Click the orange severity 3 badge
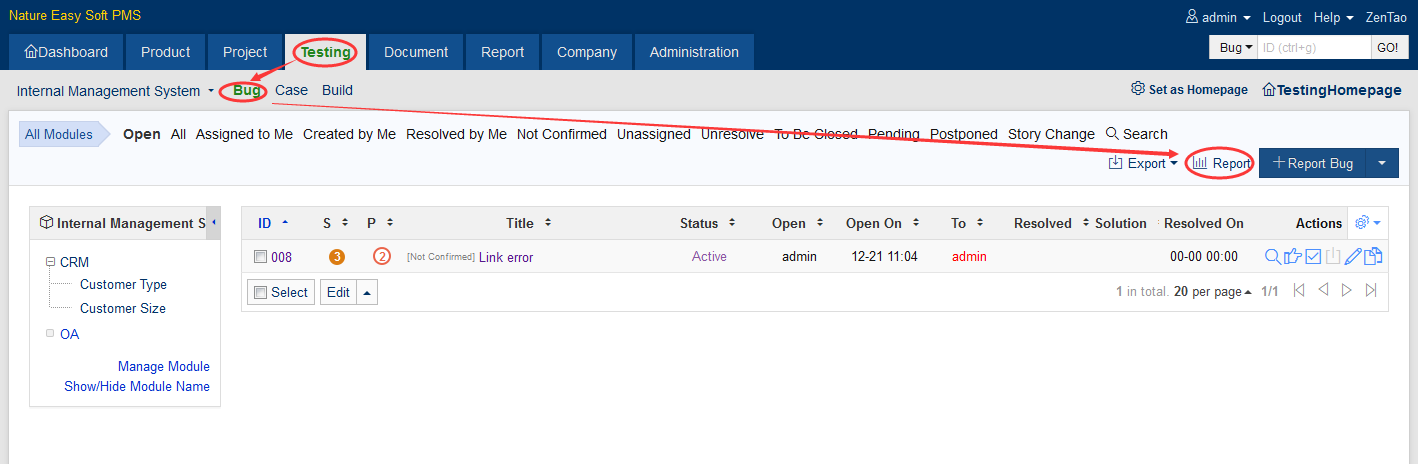 click(x=337, y=257)
